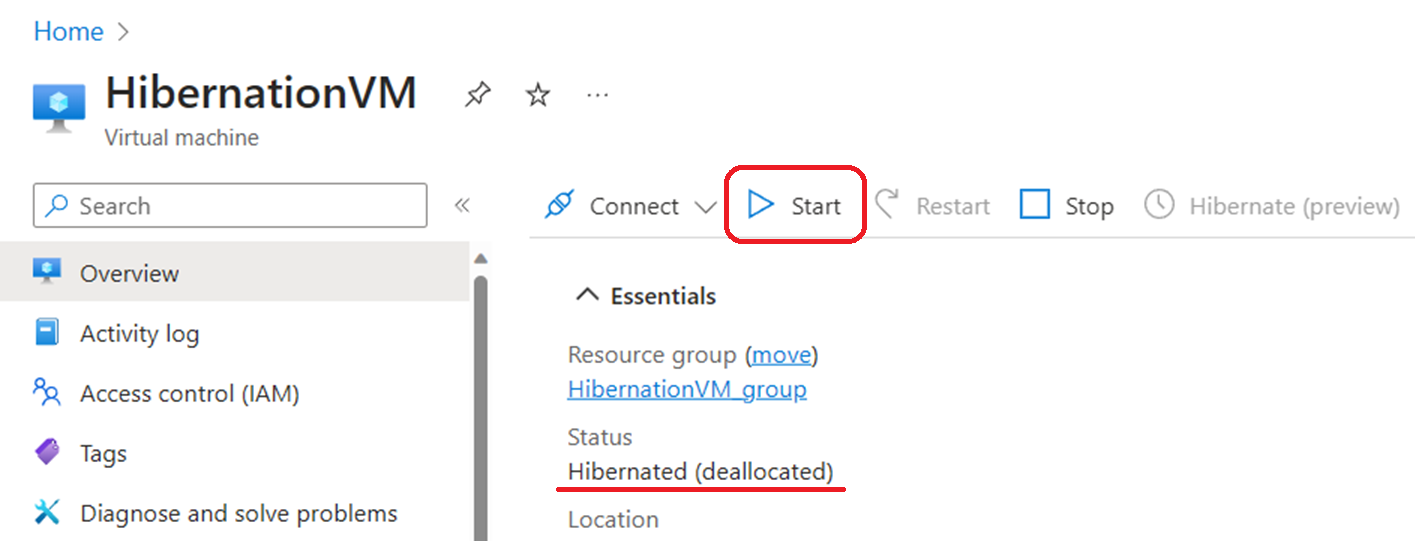
Task: Pin the HibernationVM resource
Action: tap(478, 95)
